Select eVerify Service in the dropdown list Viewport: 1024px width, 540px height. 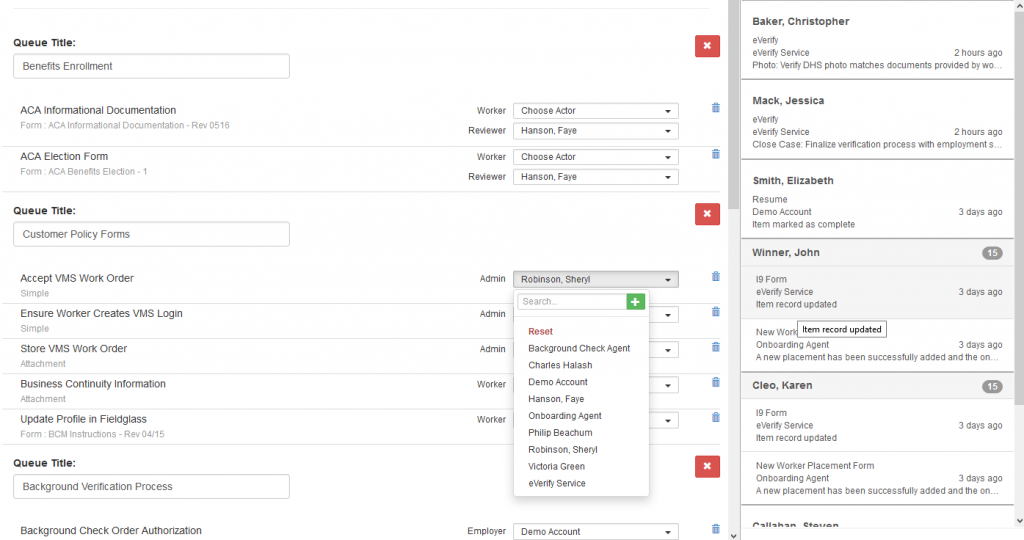coord(557,483)
